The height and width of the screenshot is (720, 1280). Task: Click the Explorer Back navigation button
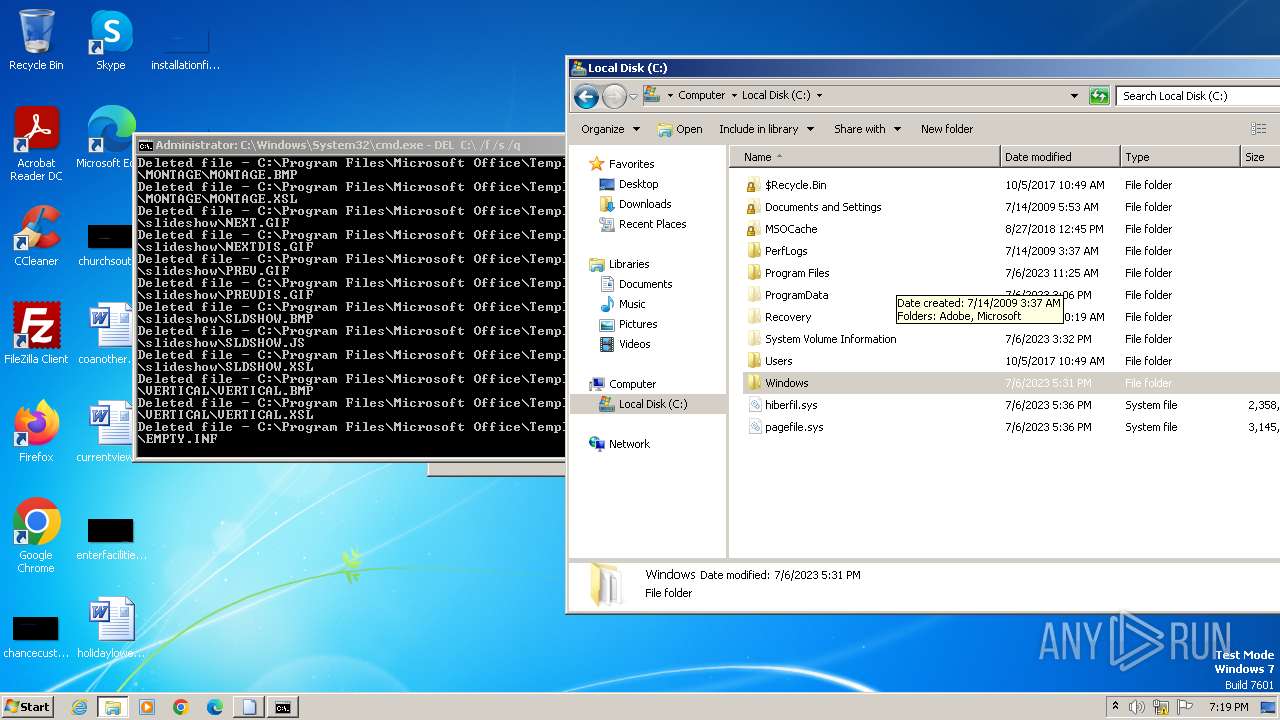tap(587, 96)
